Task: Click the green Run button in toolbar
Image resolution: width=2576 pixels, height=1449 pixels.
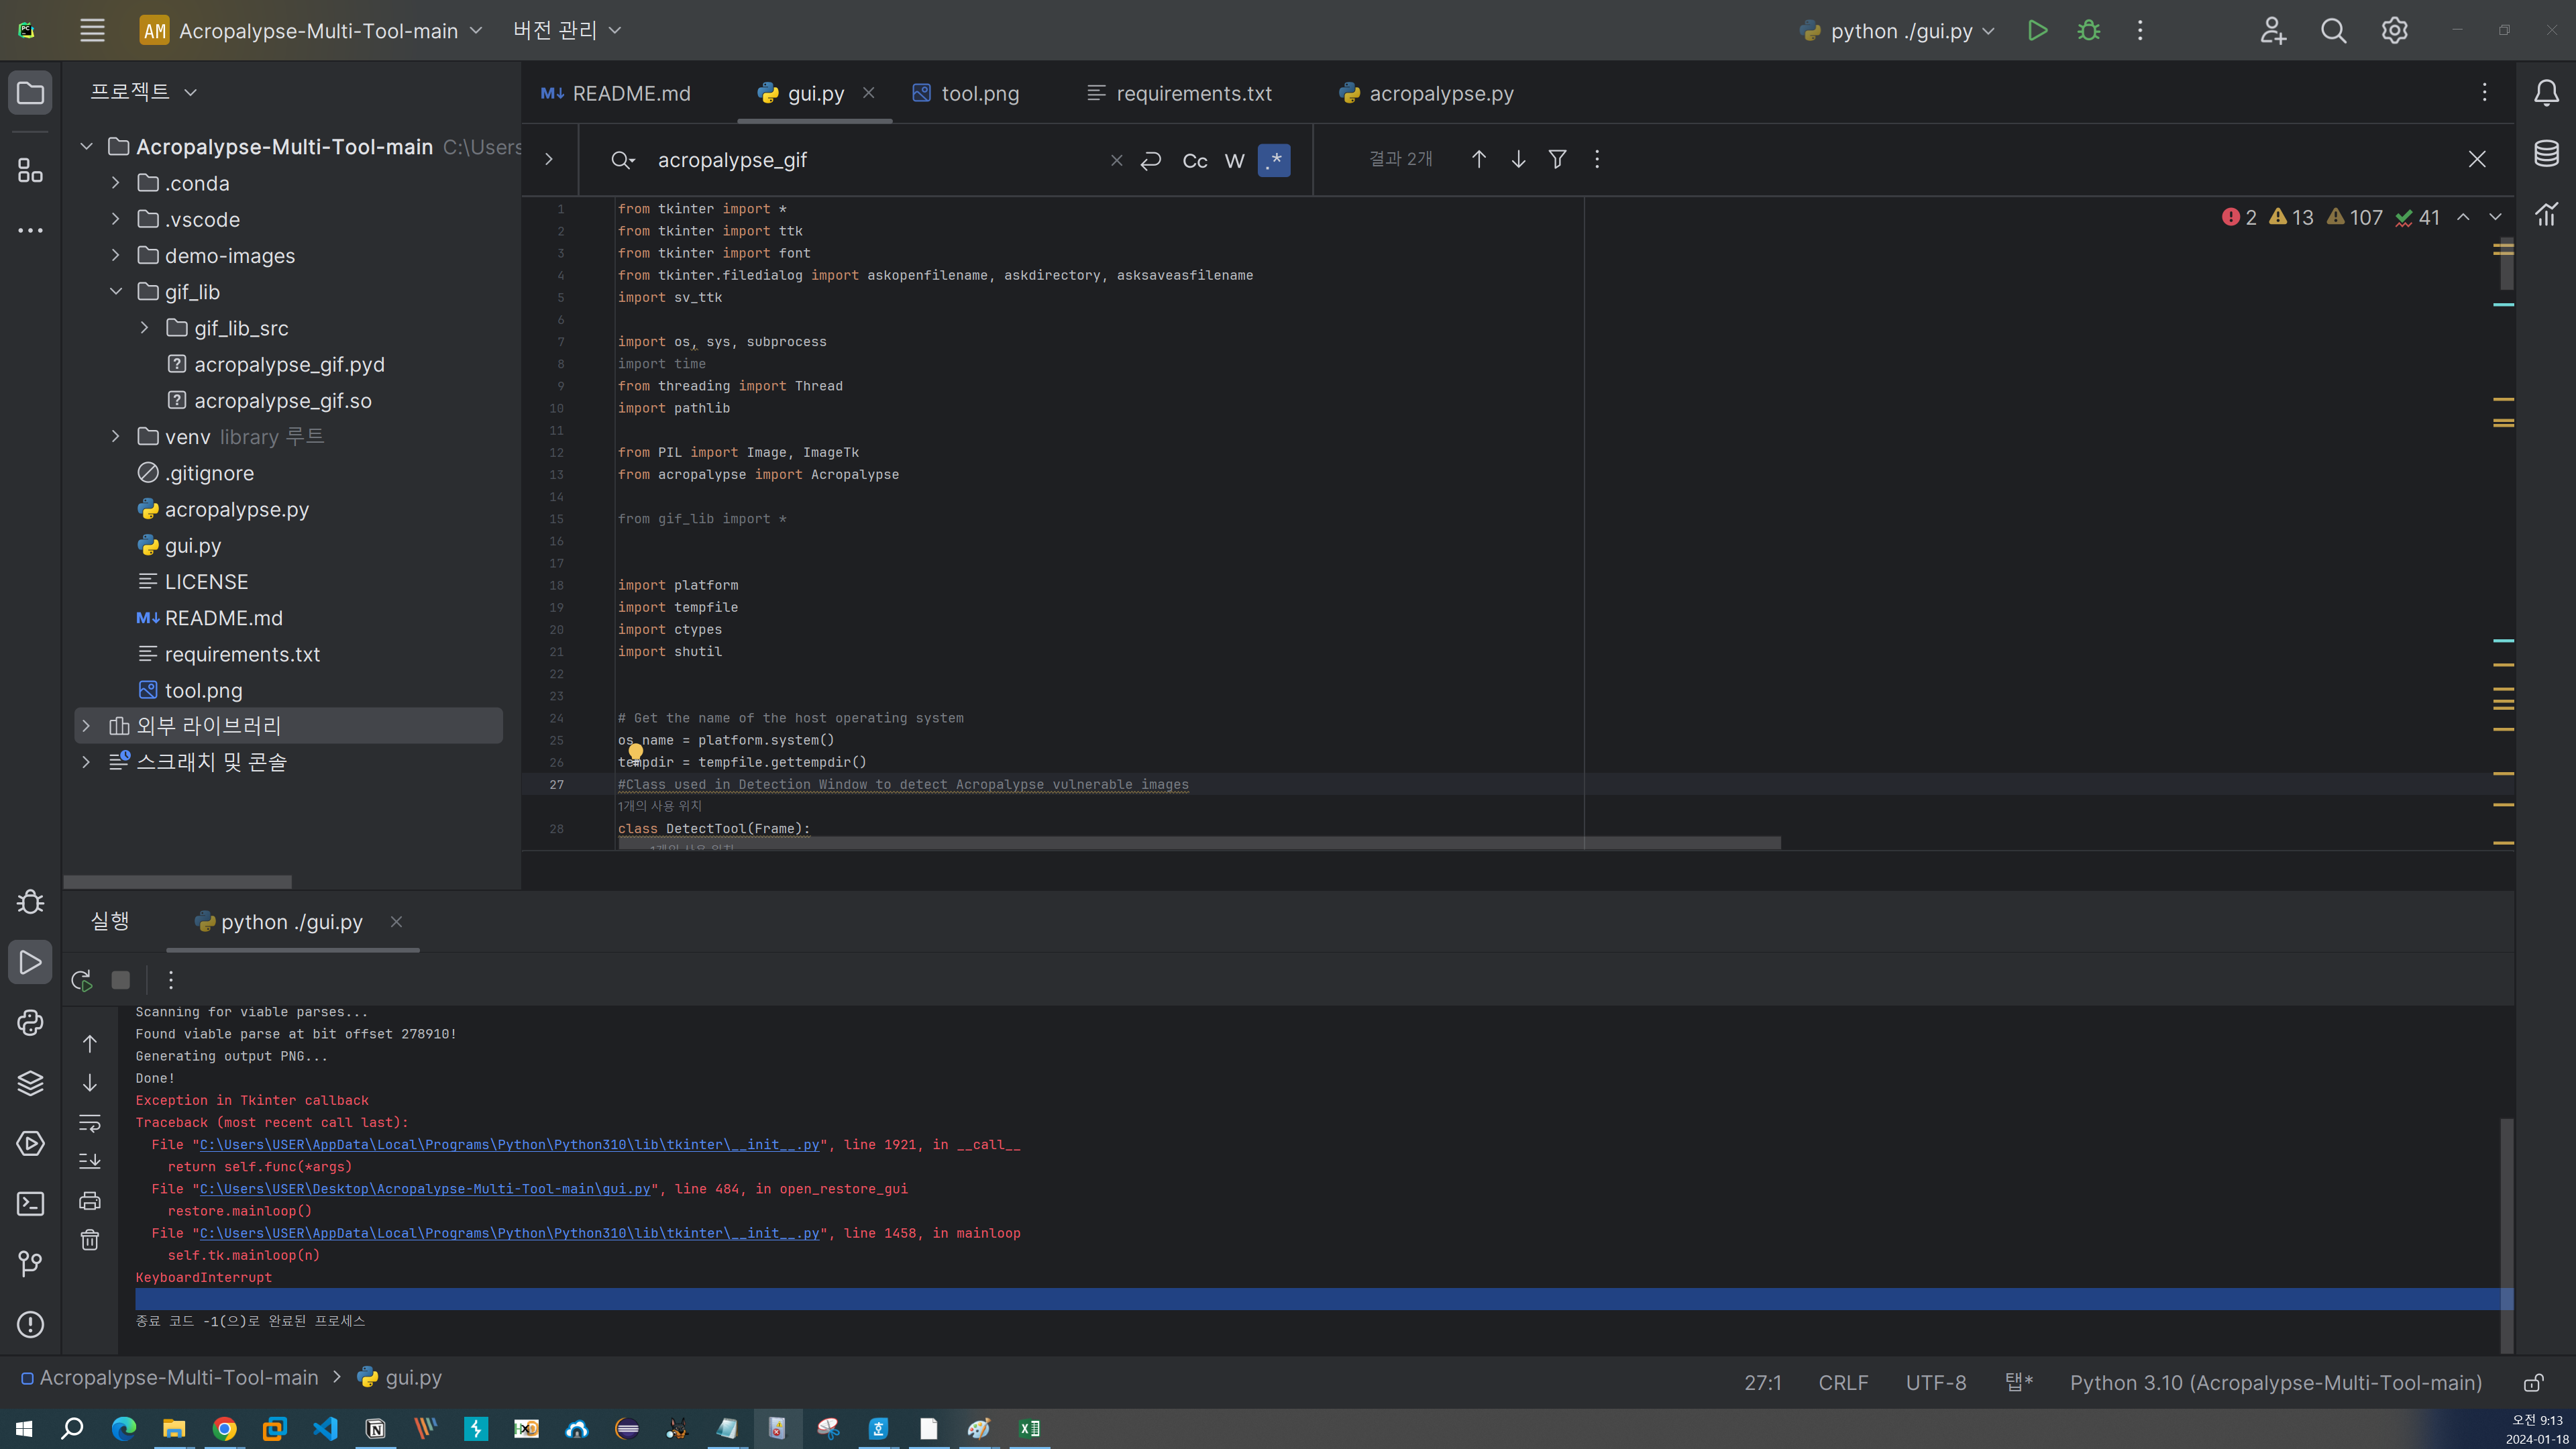Action: pyautogui.click(x=2037, y=31)
